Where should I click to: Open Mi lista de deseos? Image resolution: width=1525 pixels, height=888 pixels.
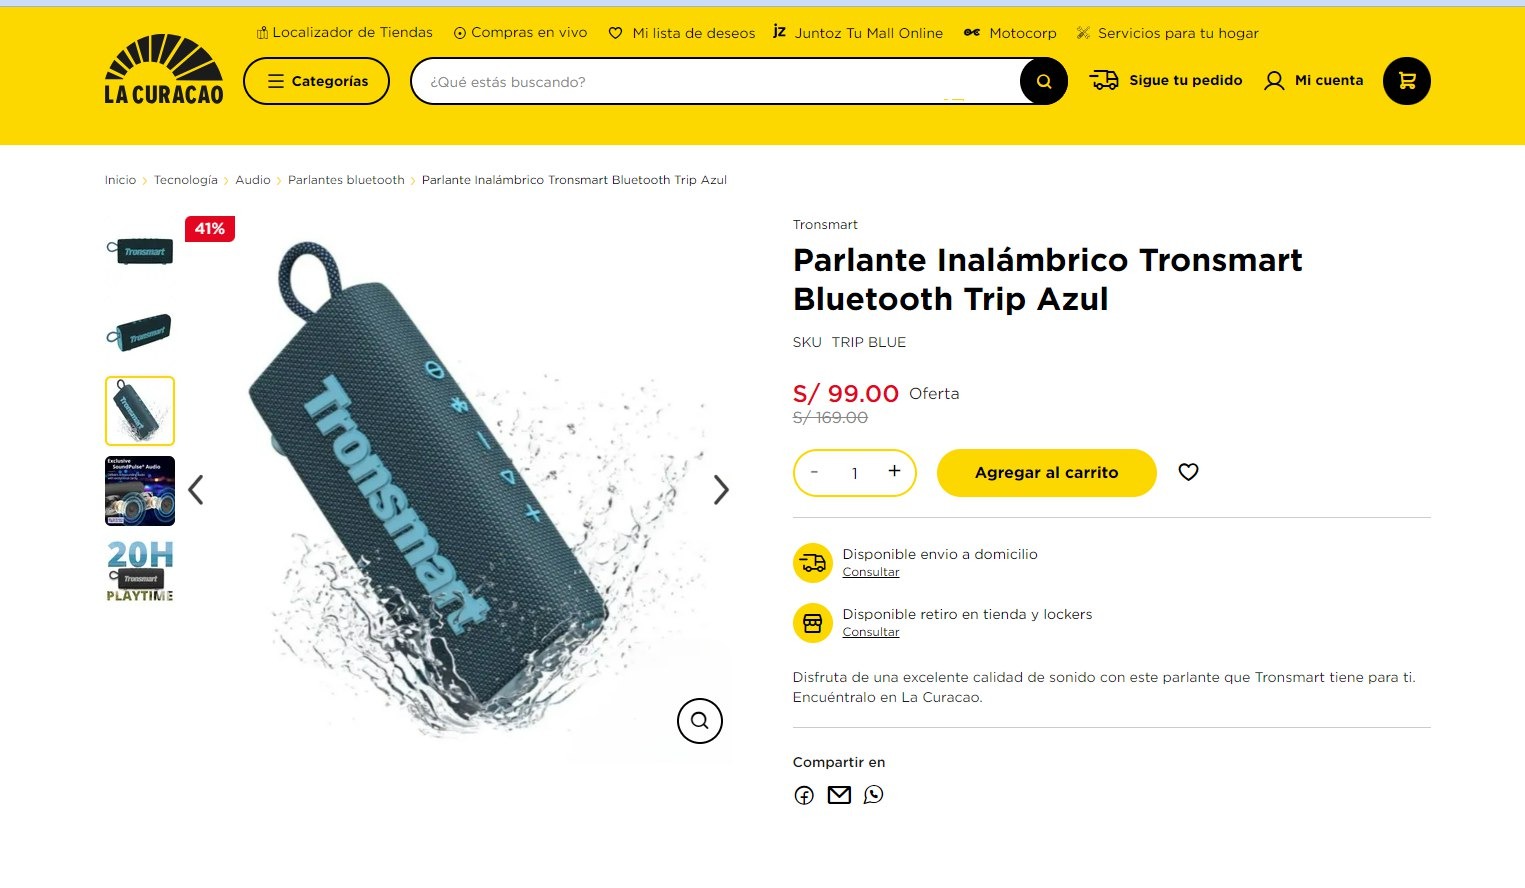coord(682,33)
